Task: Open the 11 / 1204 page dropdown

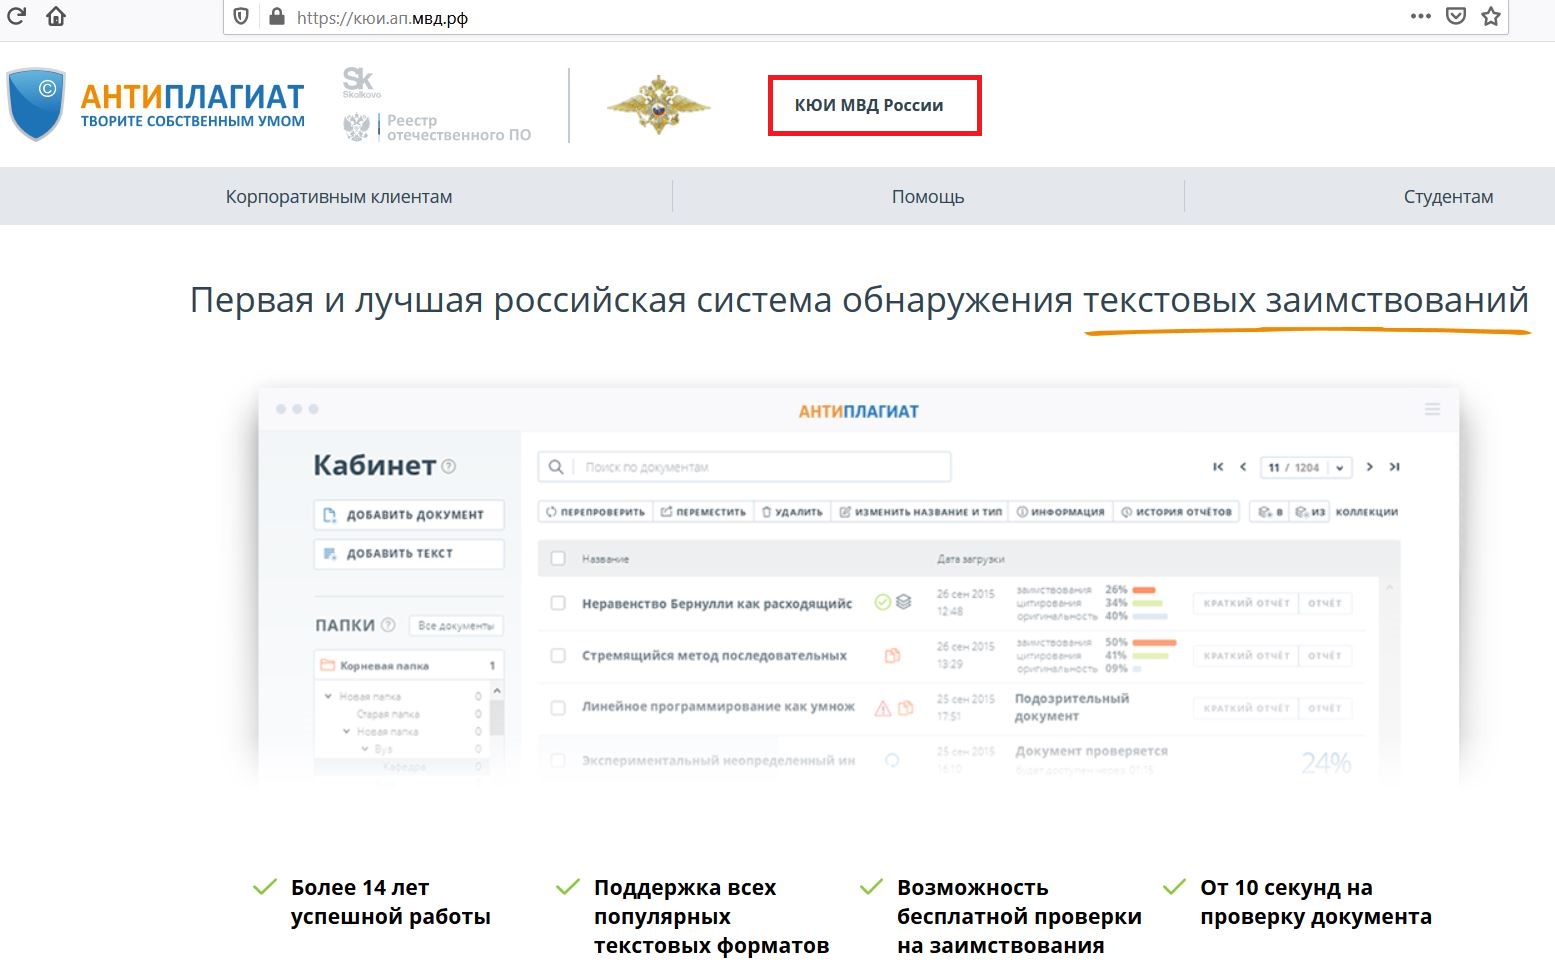Action: 1306,467
